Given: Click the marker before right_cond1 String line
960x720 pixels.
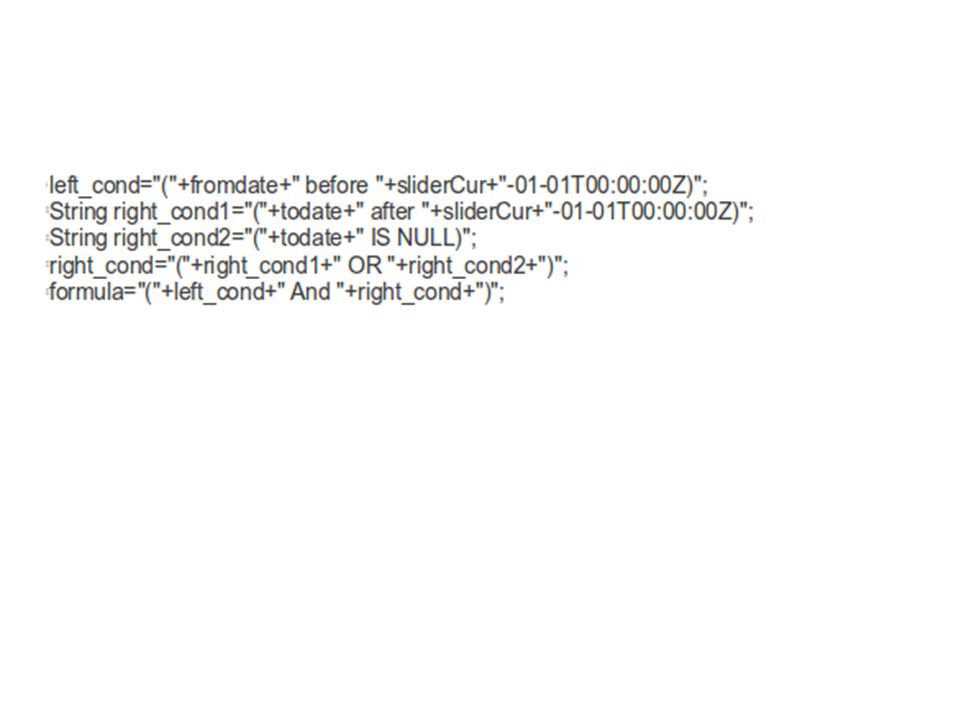Looking at the screenshot, I should (48, 211).
